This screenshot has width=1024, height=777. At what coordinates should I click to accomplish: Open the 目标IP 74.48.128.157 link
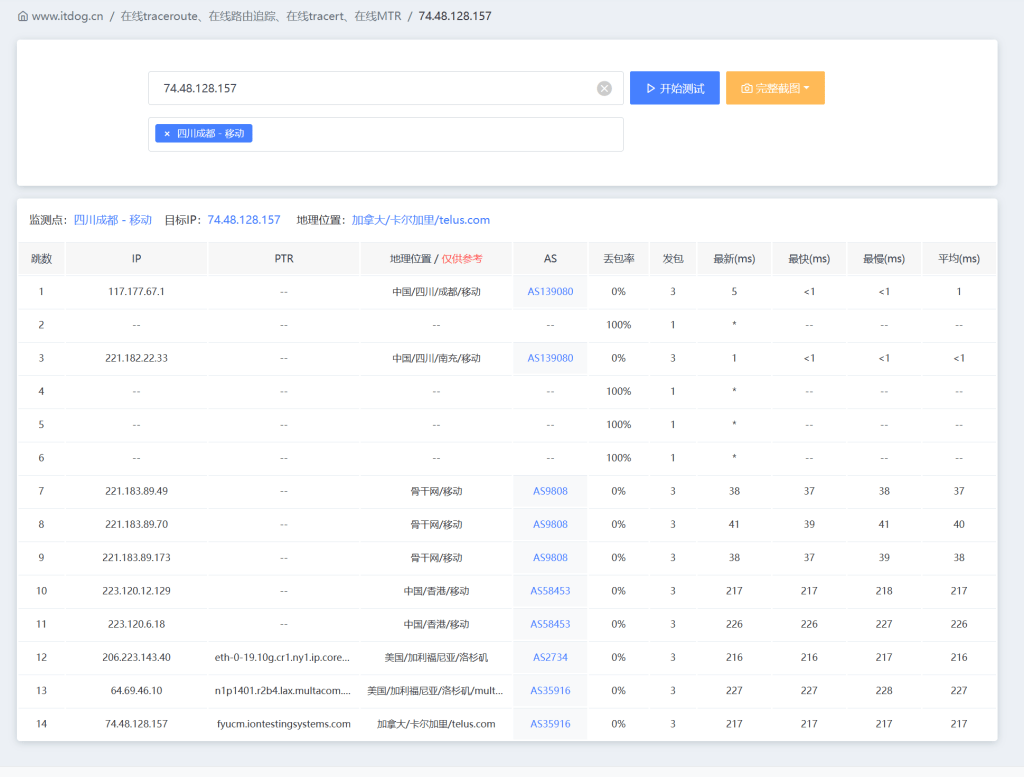[x=244, y=220]
